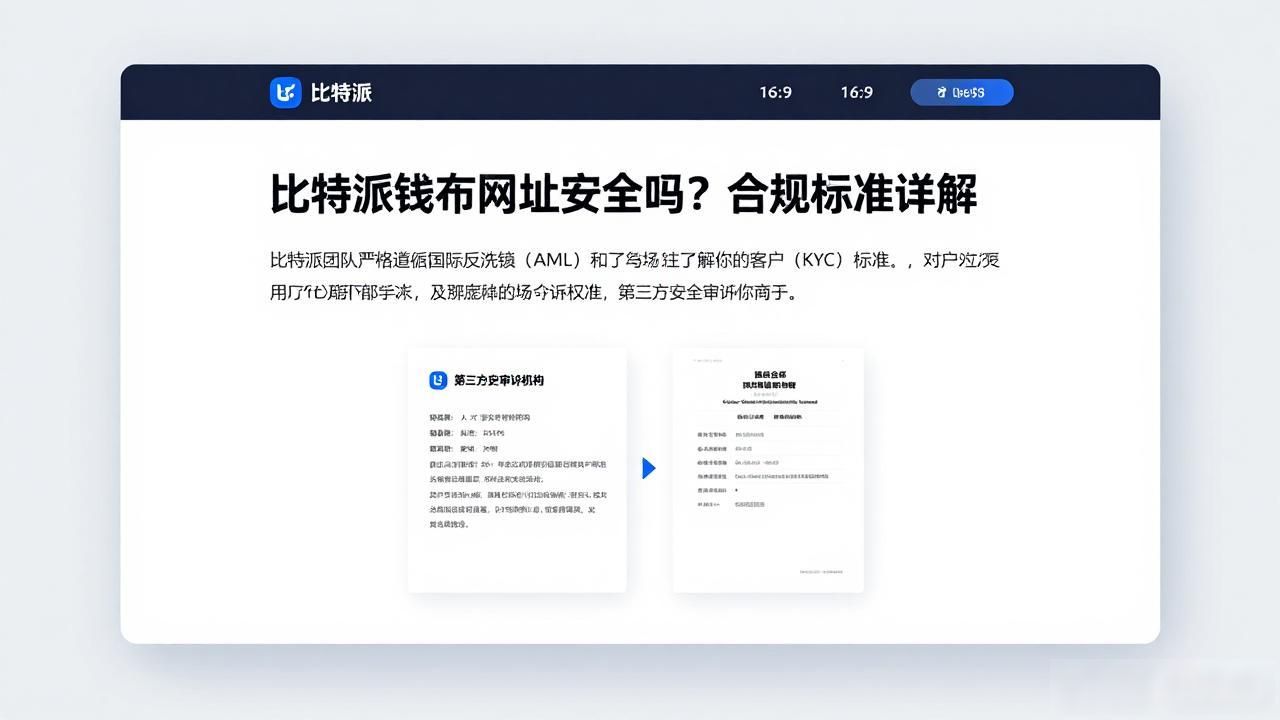Image resolution: width=1280 pixels, height=720 pixels.
Task: Click the 比特派 logo icon in header
Action: [286, 93]
